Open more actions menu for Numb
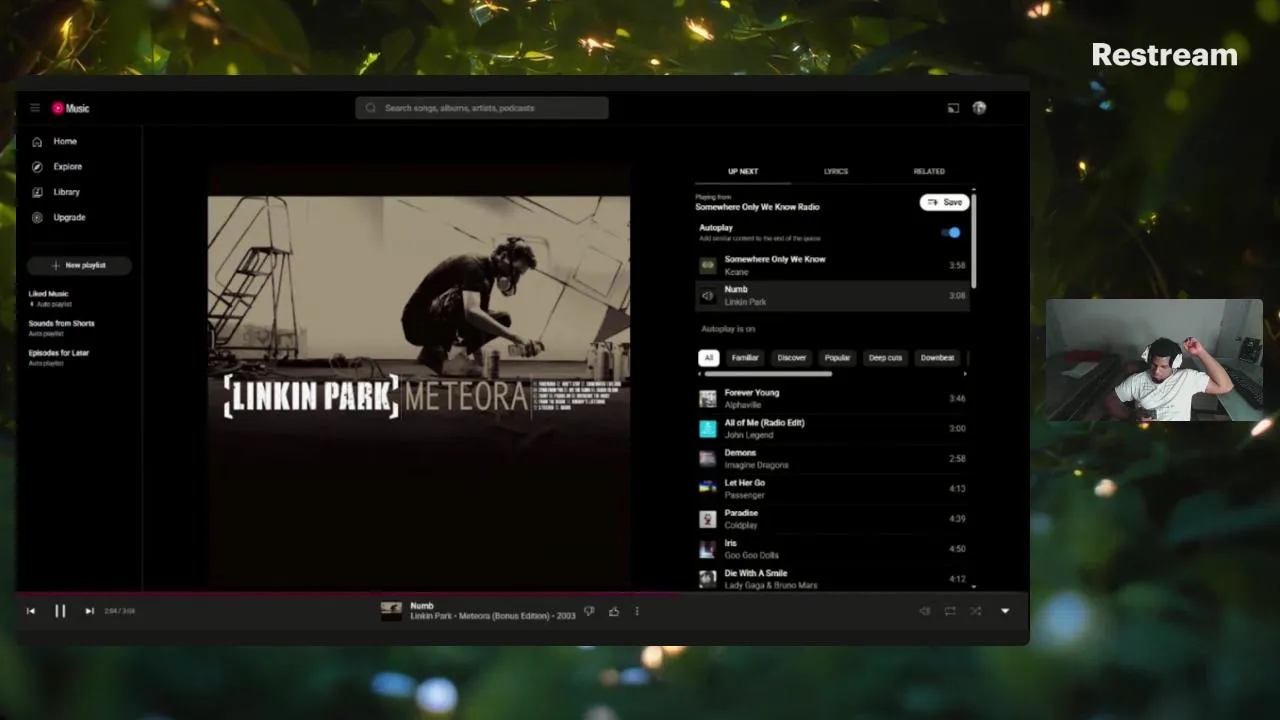 637,611
